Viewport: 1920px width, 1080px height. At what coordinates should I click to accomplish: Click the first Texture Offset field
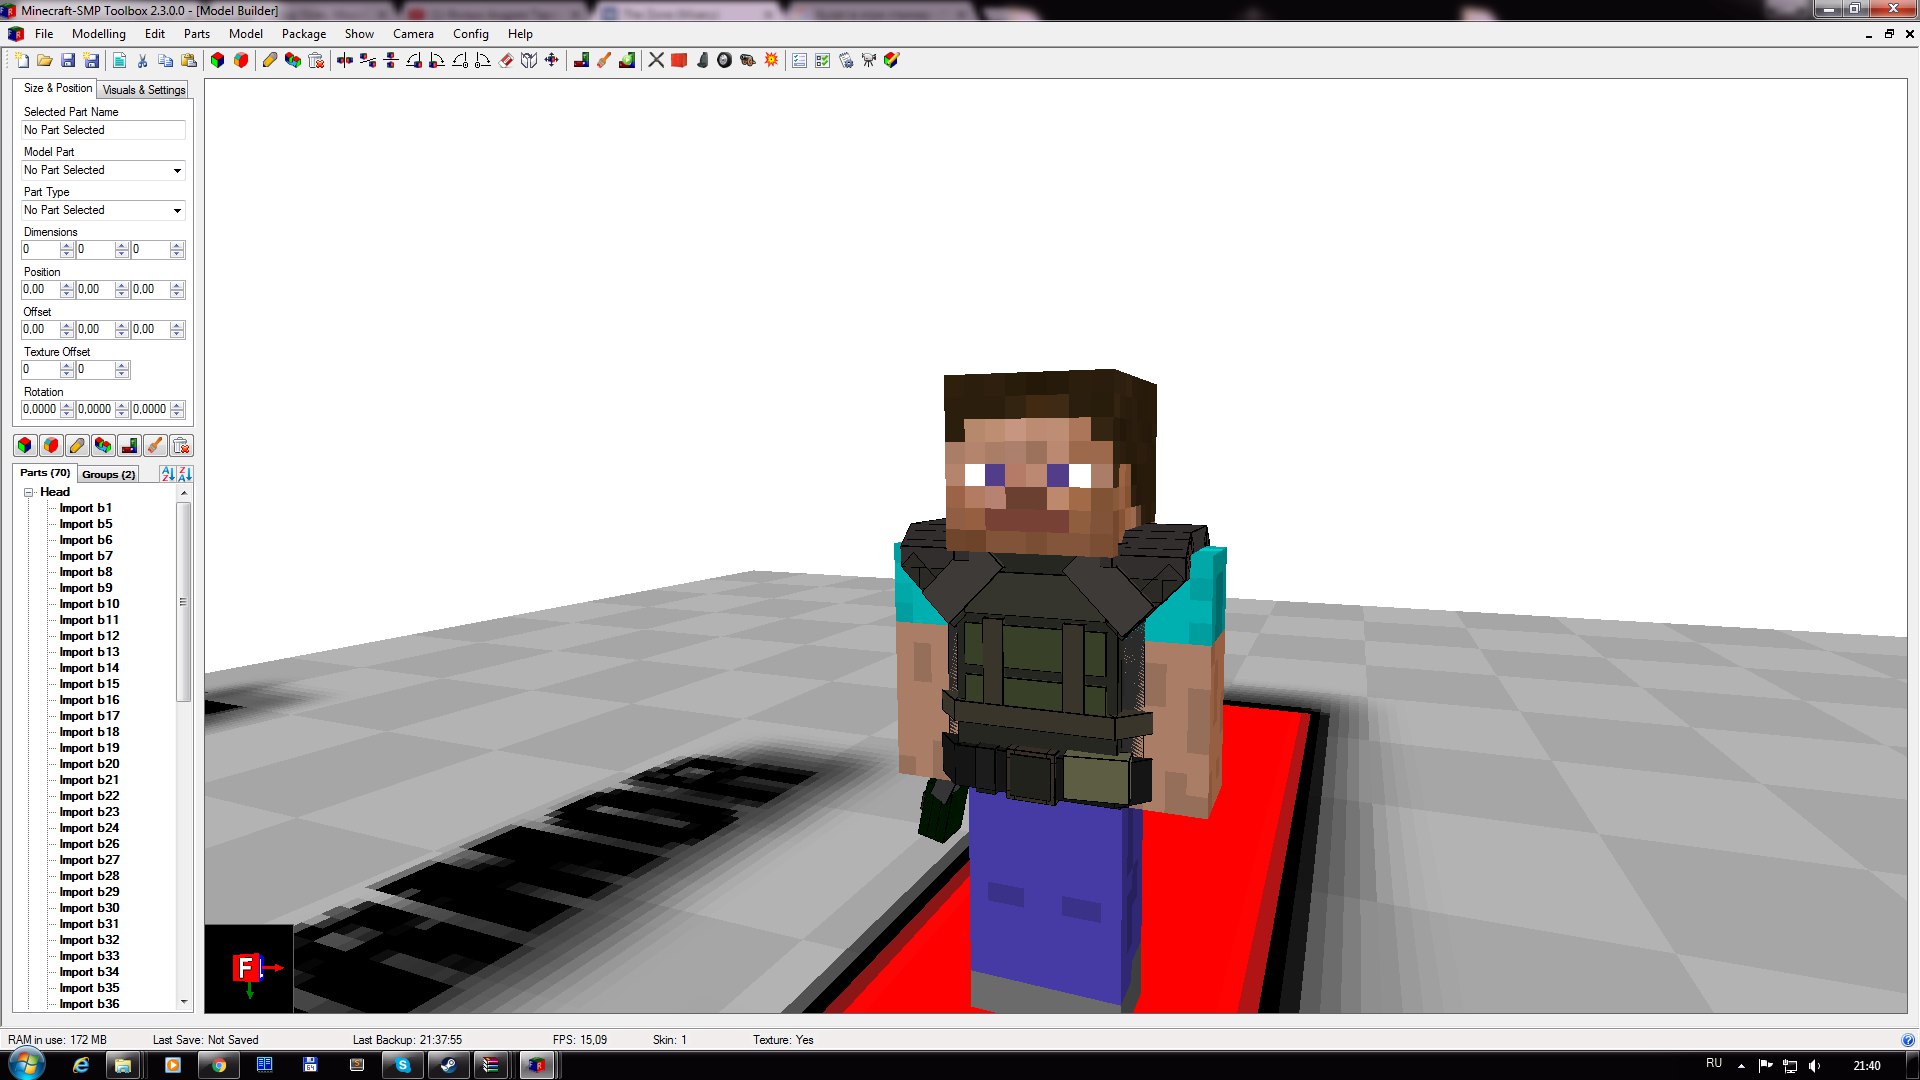[x=40, y=370]
